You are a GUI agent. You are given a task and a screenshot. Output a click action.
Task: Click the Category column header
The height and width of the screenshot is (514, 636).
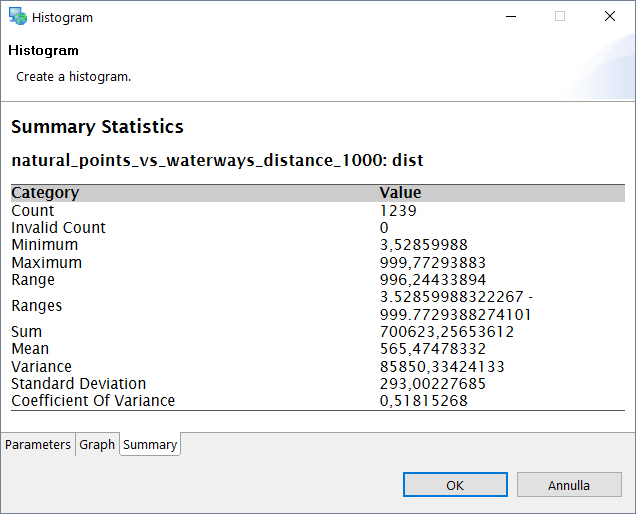(45, 193)
